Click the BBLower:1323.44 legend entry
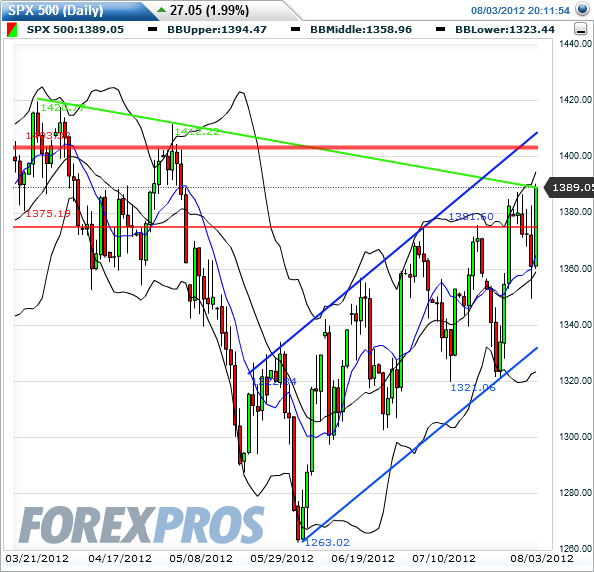 pyautogui.click(x=505, y=30)
